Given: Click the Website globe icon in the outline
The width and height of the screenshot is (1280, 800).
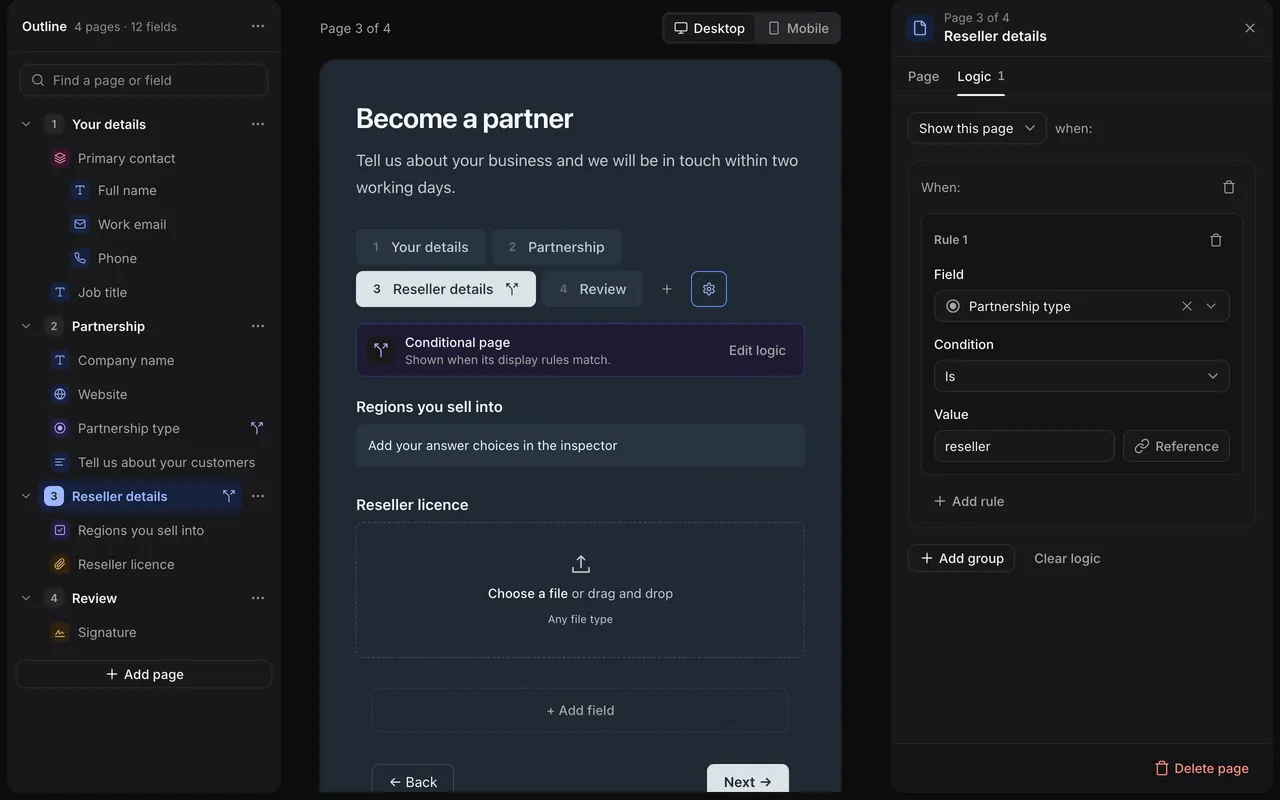Looking at the screenshot, I should coord(60,394).
